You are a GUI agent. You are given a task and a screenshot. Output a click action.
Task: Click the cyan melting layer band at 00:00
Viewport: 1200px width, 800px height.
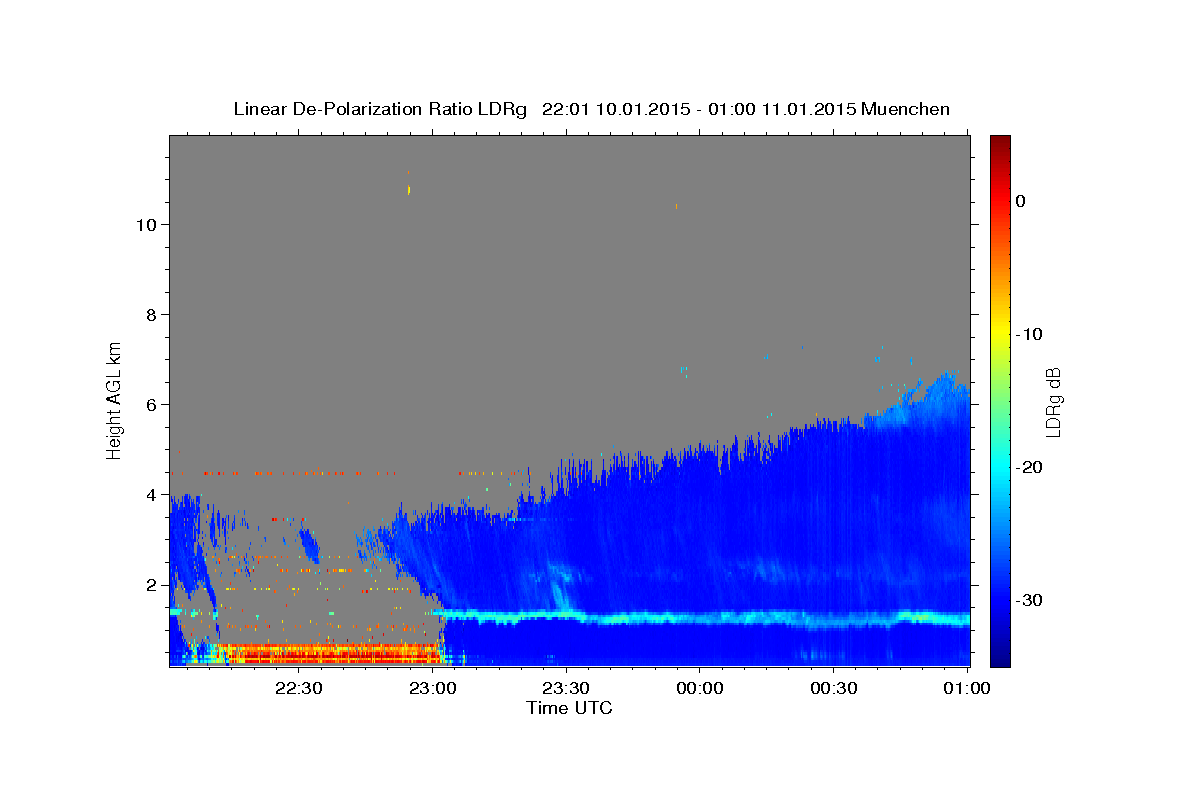[699, 618]
